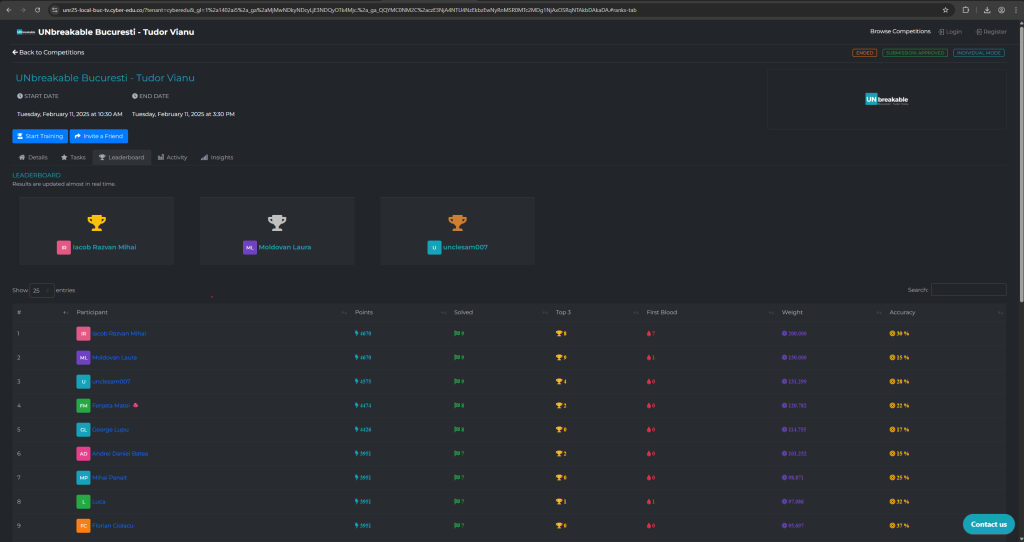Click the silver second-place trophy icon
This screenshot has height=542, width=1024.
tap(277, 221)
